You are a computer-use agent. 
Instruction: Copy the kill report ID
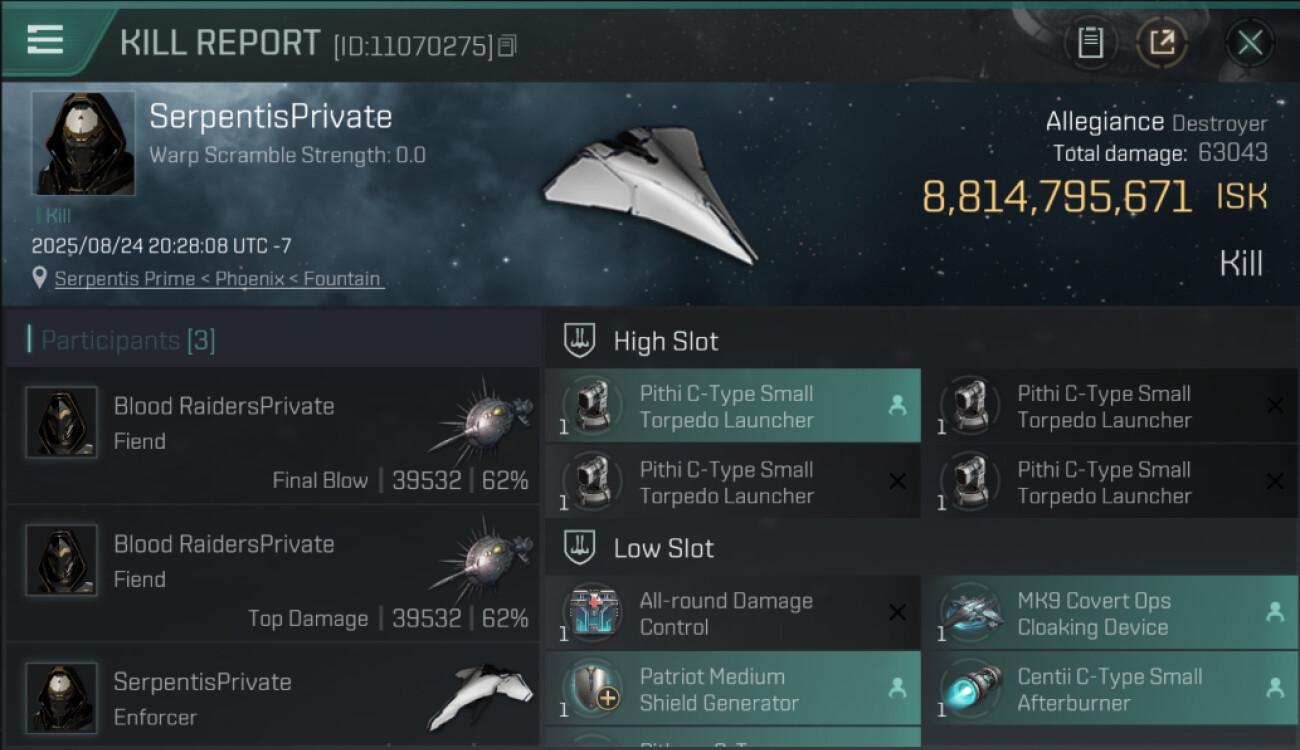pos(507,45)
